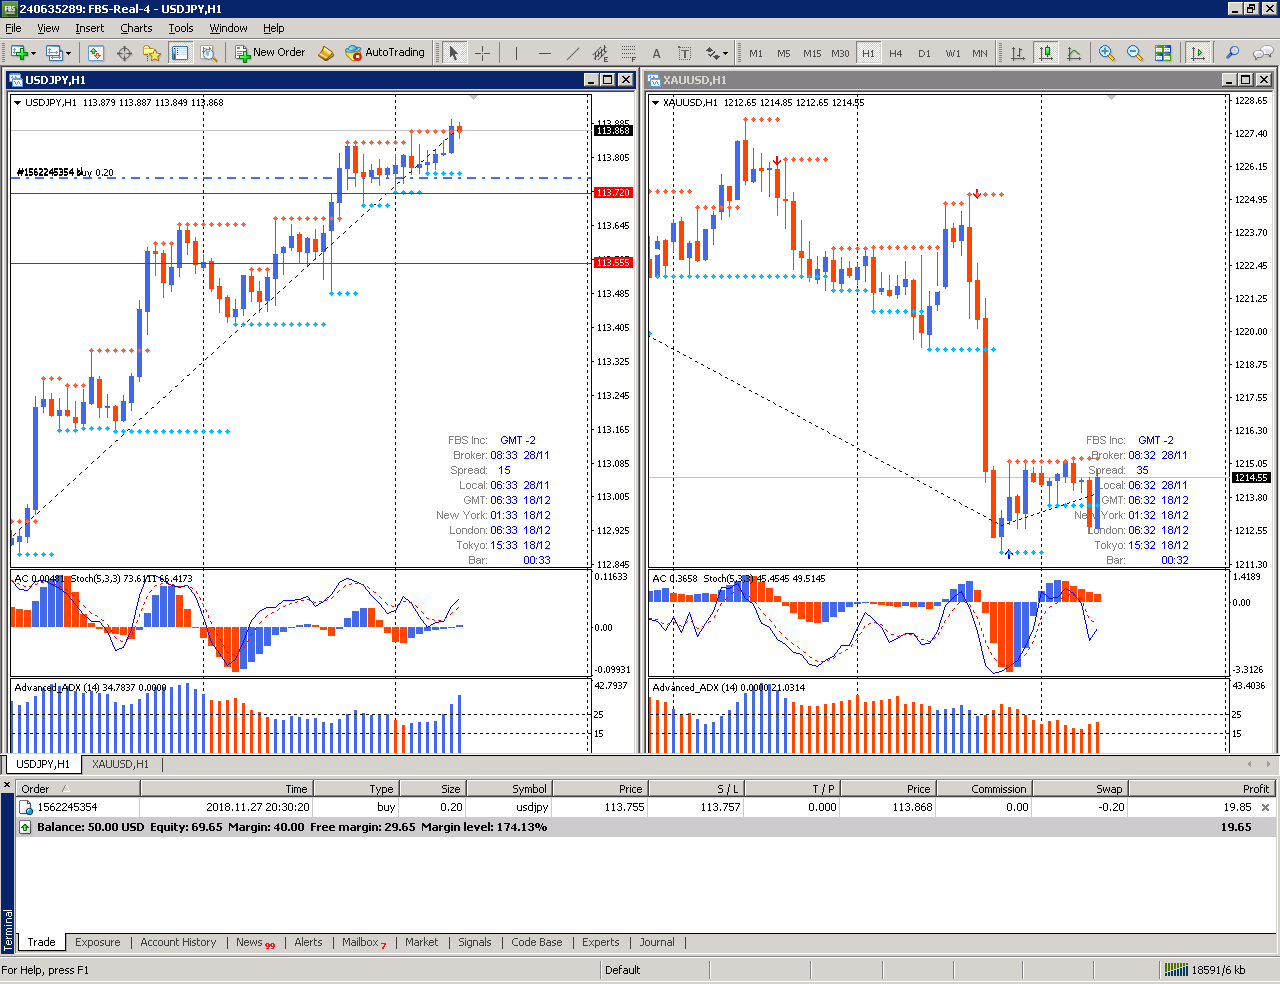This screenshot has height=984, width=1280.
Task: Open the Market Watch window icon
Action: 96,53
